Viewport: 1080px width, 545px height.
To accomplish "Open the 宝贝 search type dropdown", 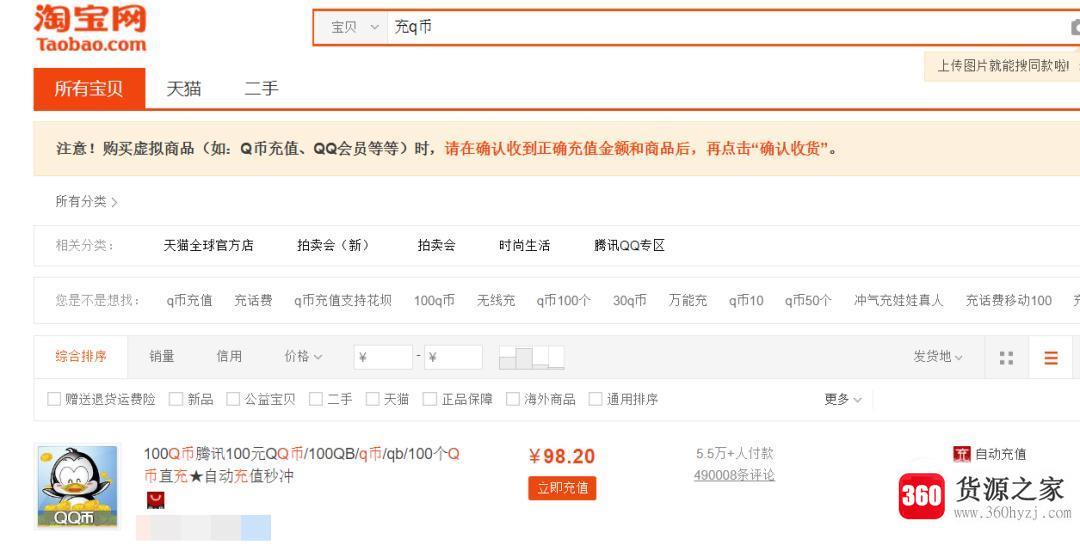I will click(353, 28).
